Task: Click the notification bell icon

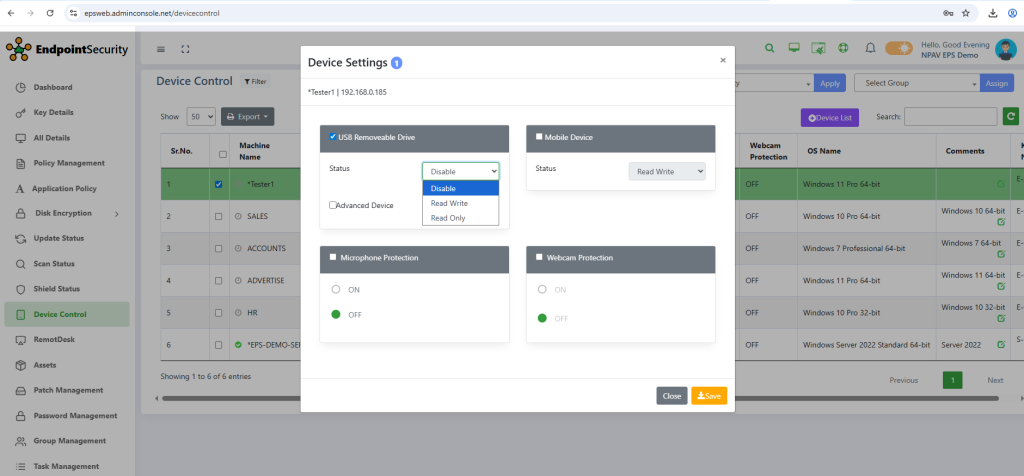Action: coord(870,48)
